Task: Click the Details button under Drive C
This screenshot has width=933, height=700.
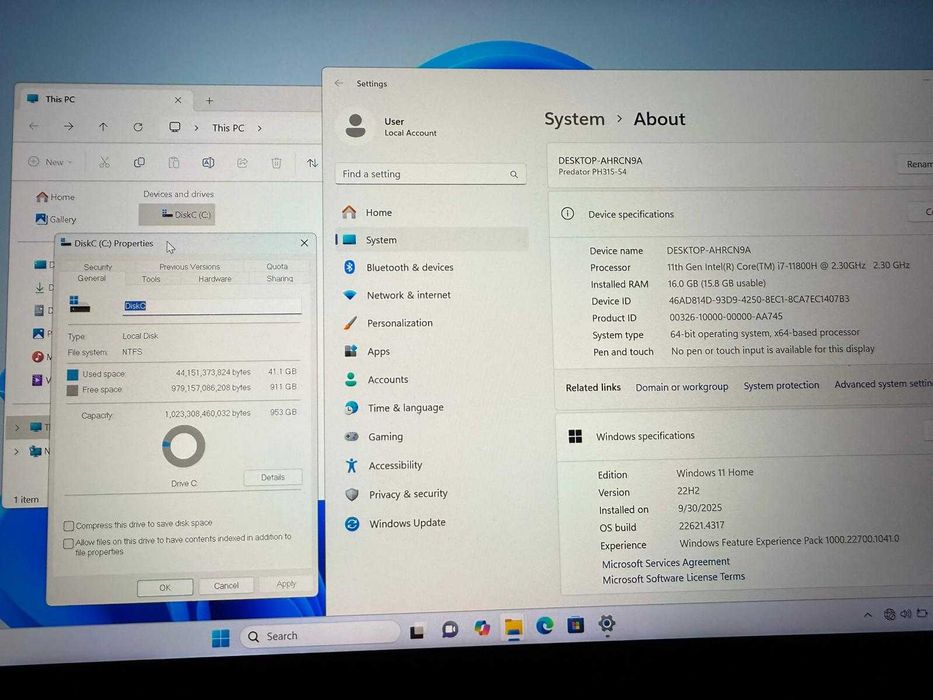Action: [273, 477]
